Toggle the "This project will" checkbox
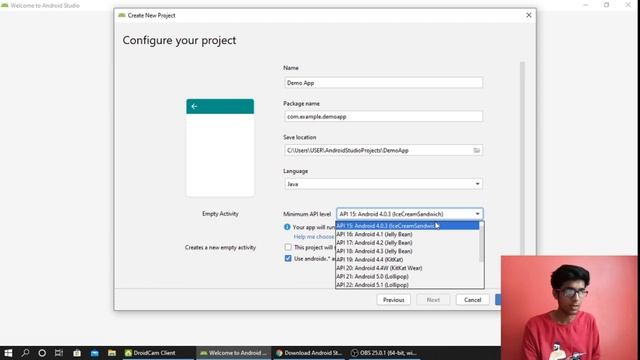 tap(288, 247)
